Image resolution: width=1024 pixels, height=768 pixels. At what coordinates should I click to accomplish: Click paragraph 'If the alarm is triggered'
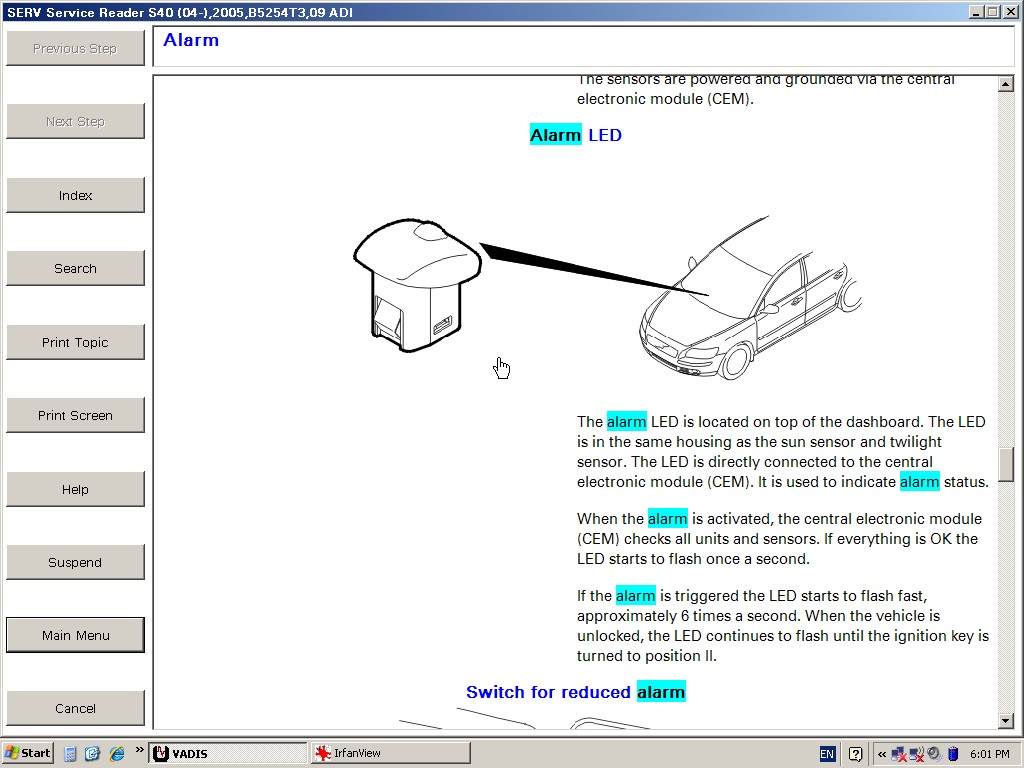(782, 626)
